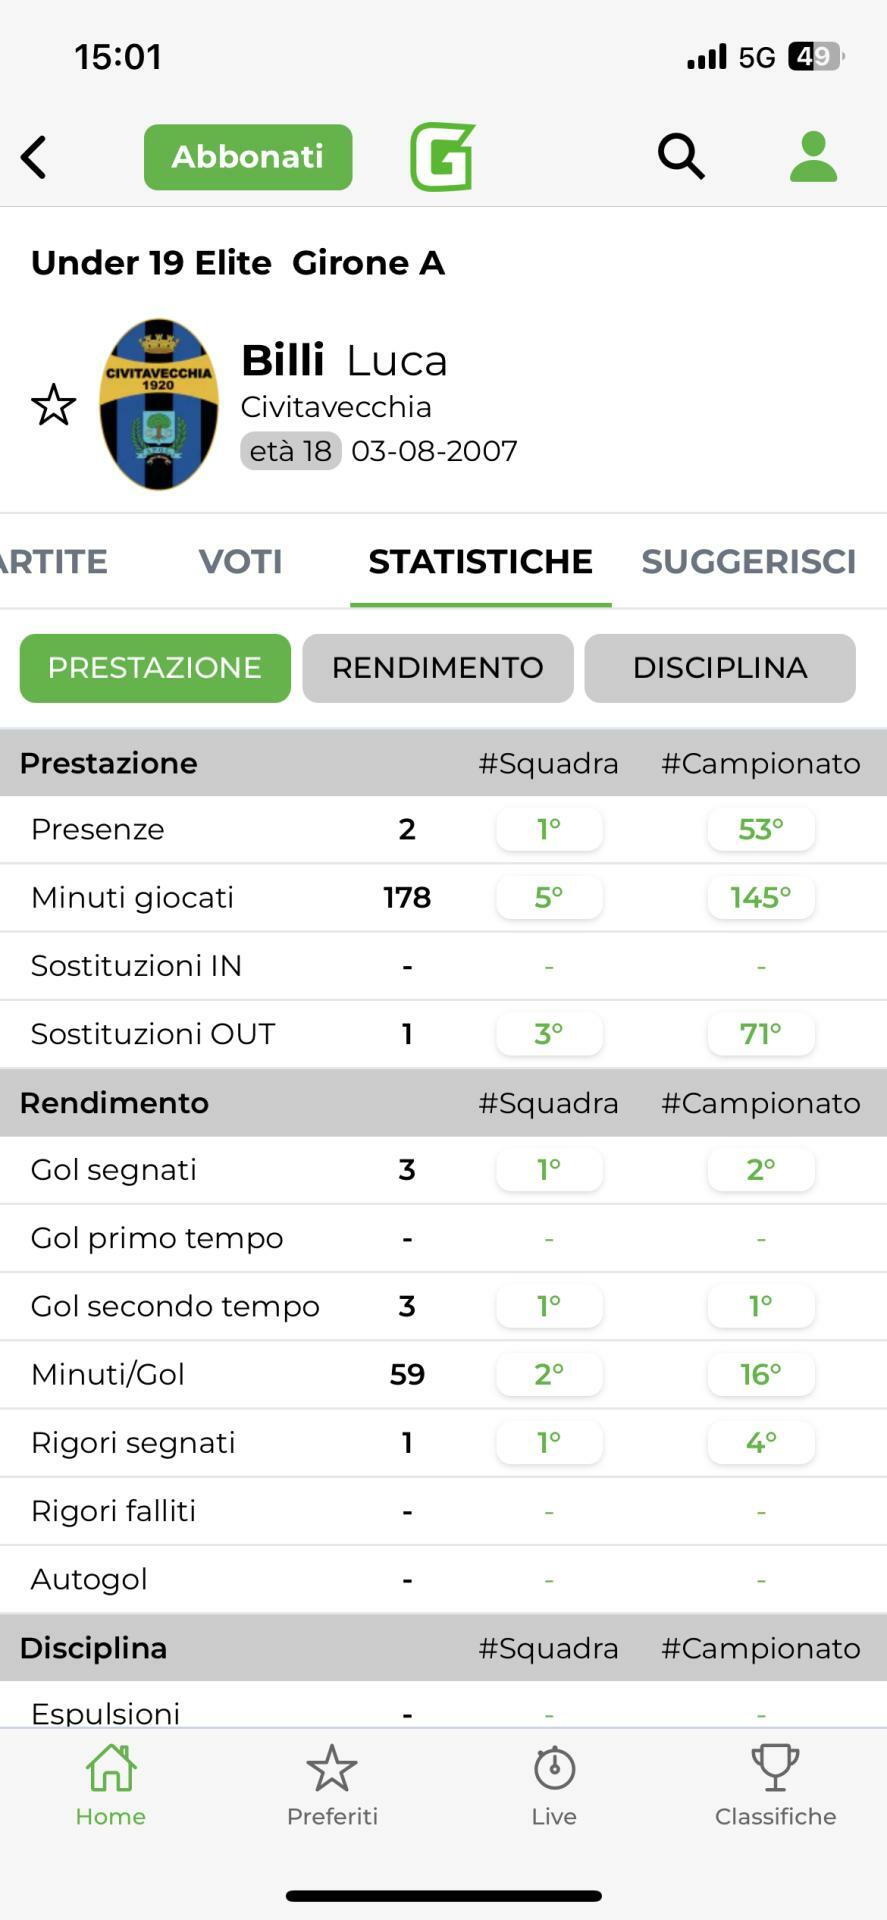Select the RENDIMENTO filter pill
Viewport: 887px width, 1920px height.
coord(438,668)
